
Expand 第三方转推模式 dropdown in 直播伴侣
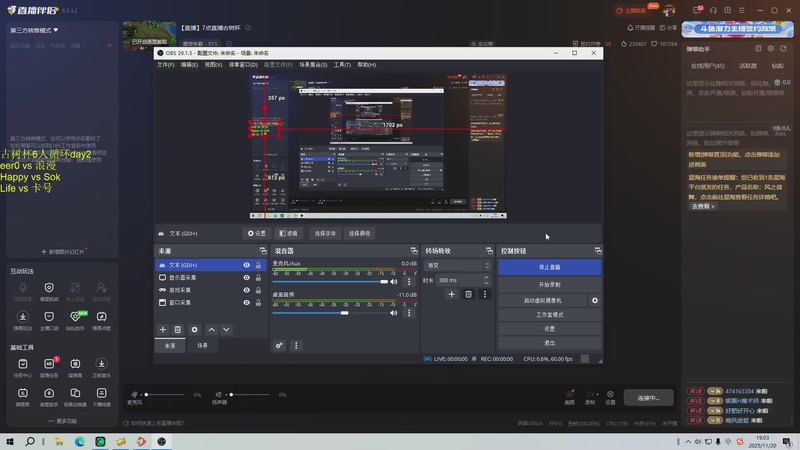pos(34,30)
